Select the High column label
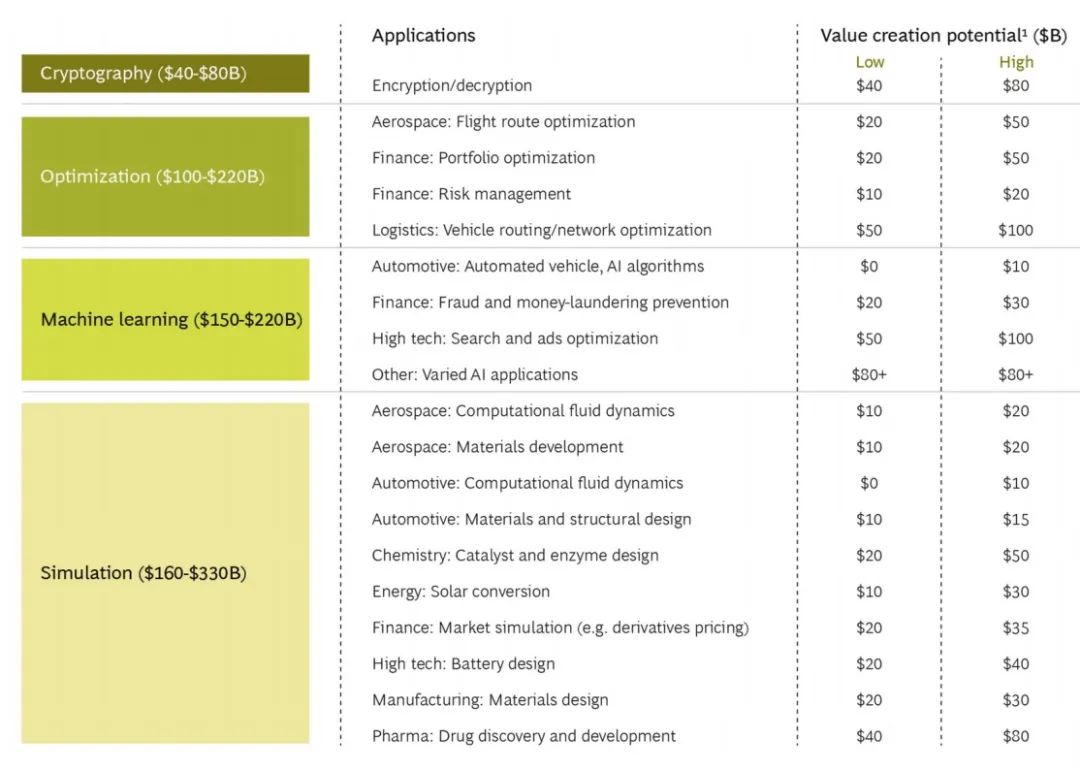 click(1016, 62)
